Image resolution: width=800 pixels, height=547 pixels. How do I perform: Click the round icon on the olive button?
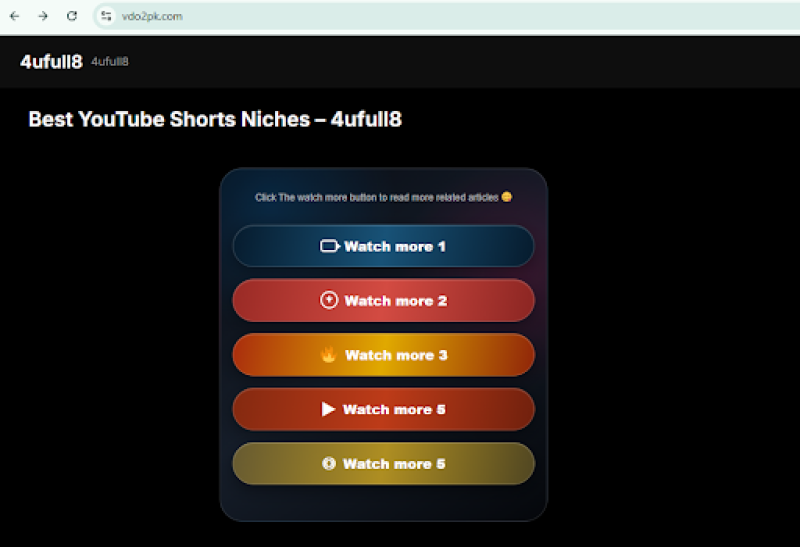point(329,463)
